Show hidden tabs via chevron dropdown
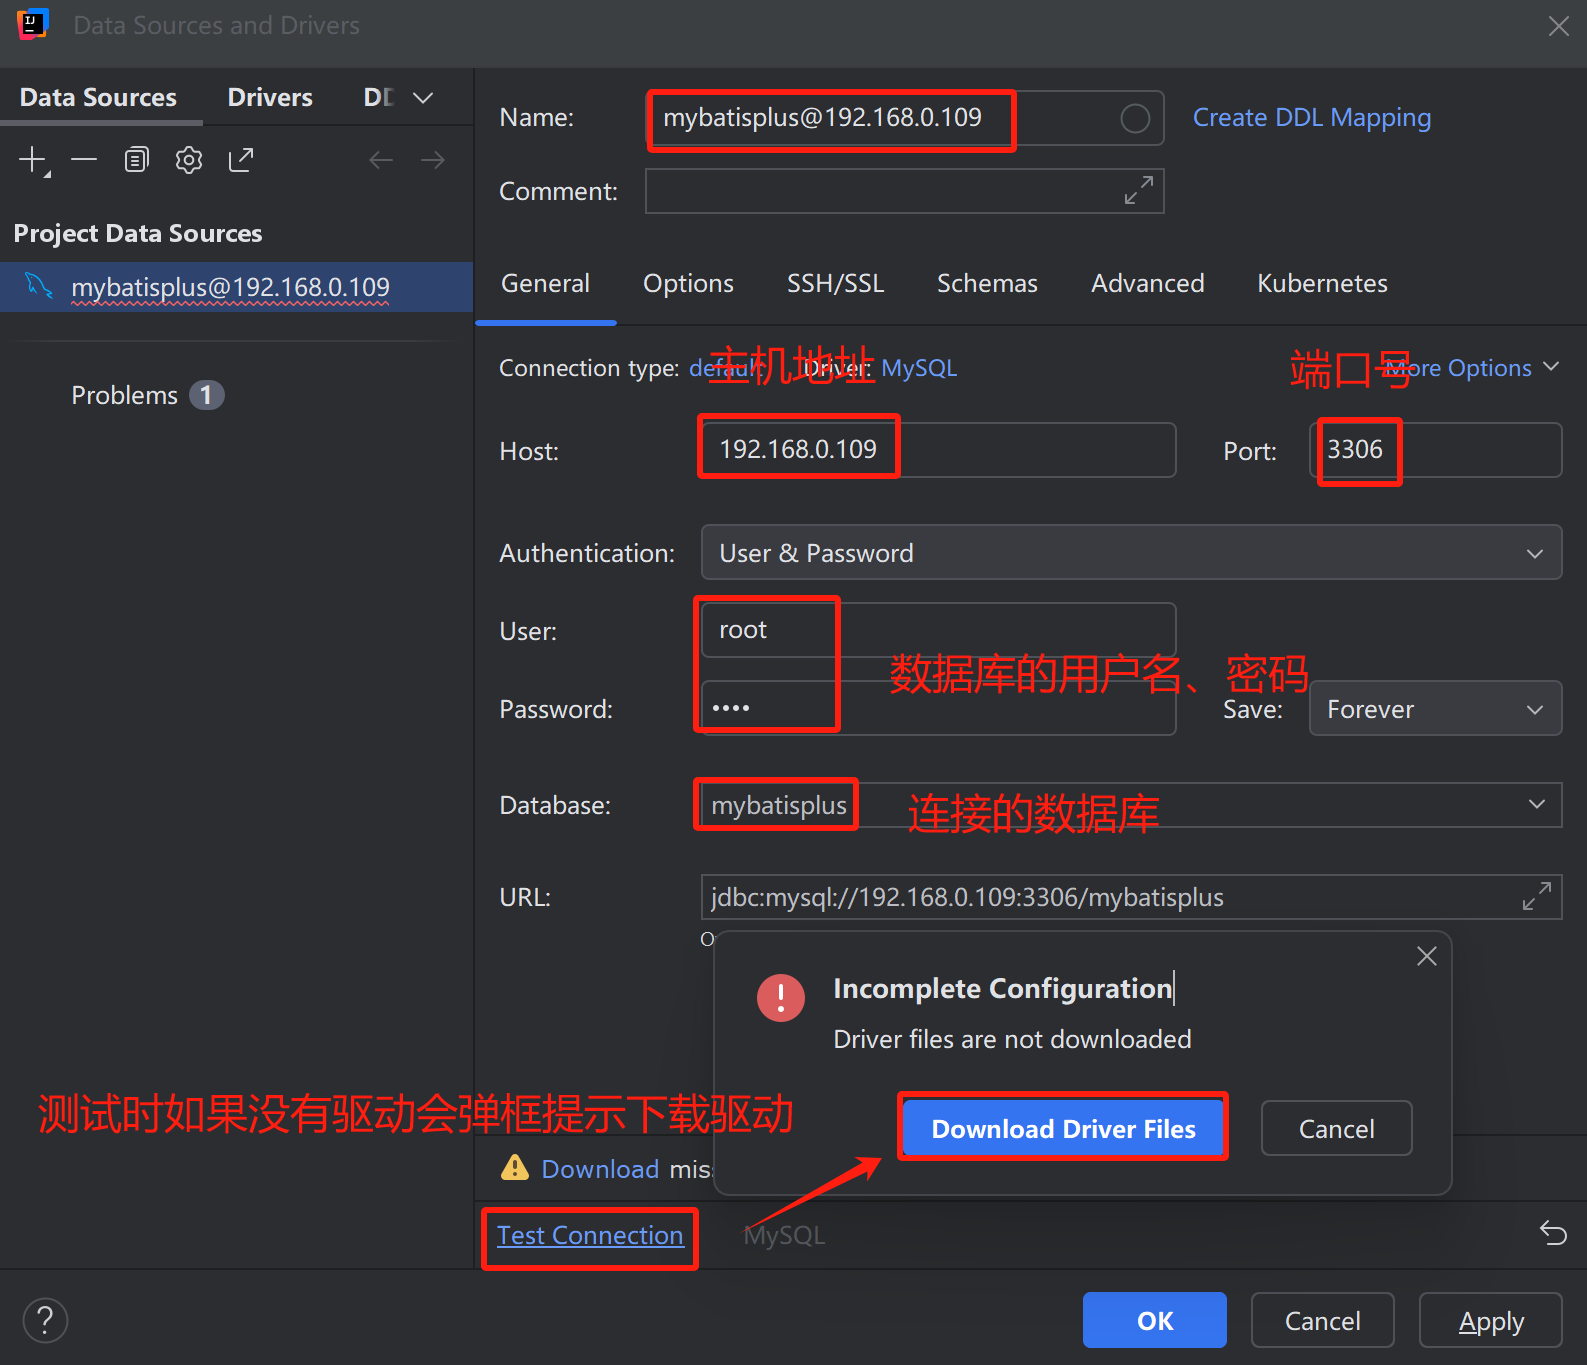This screenshot has width=1587, height=1365. (x=423, y=97)
